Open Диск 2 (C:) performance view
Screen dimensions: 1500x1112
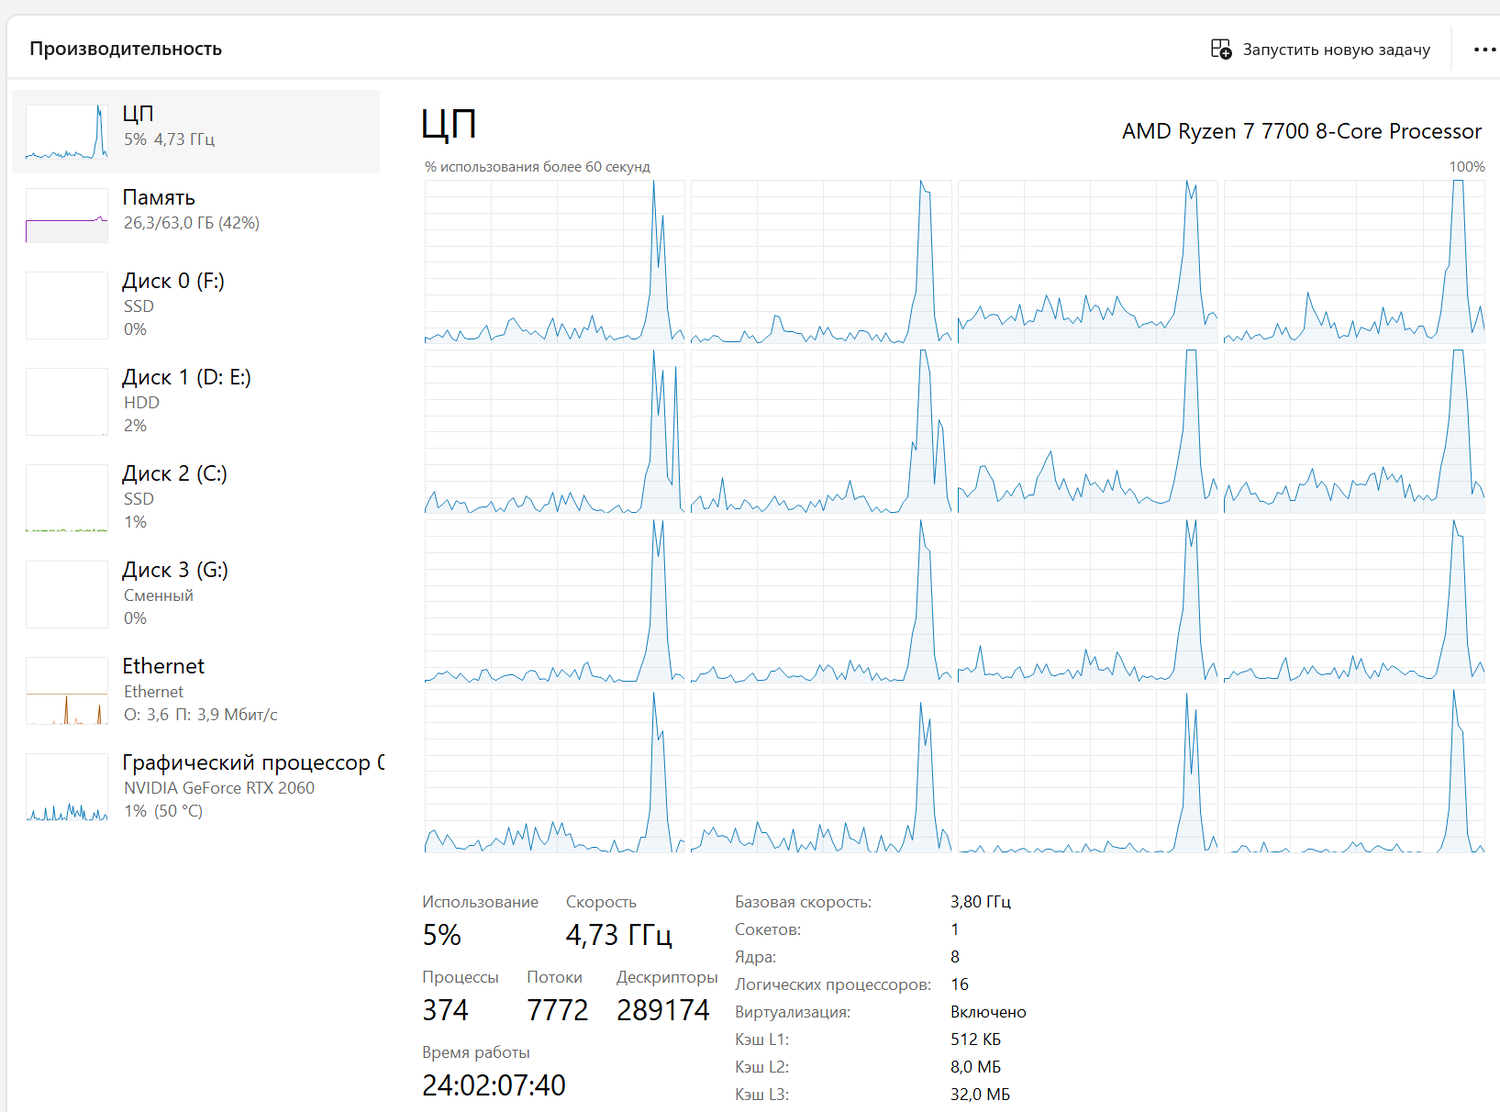(x=196, y=497)
